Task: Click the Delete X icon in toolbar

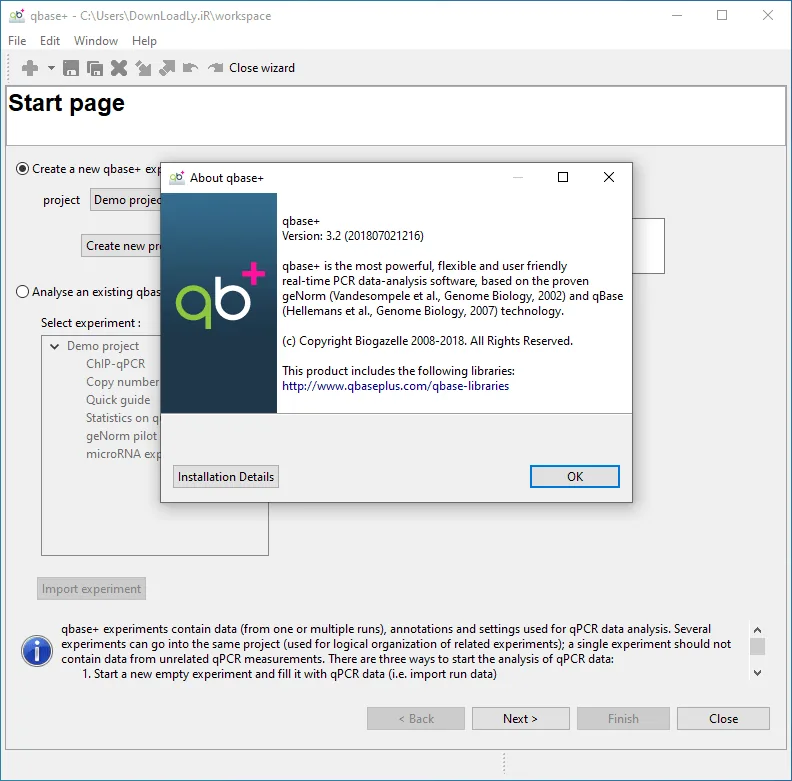Action: pyautogui.click(x=119, y=68)
